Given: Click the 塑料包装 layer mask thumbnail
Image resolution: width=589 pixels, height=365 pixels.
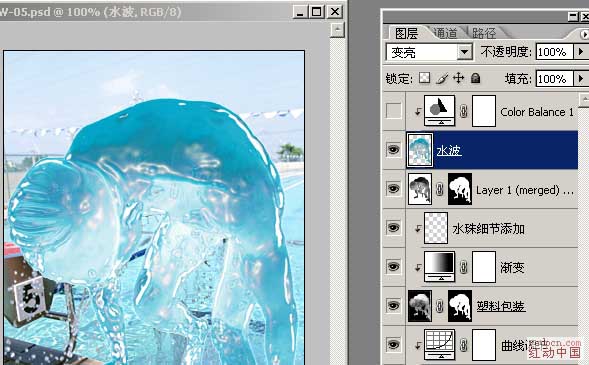Looking at the screenshot, I should (460, 306).
